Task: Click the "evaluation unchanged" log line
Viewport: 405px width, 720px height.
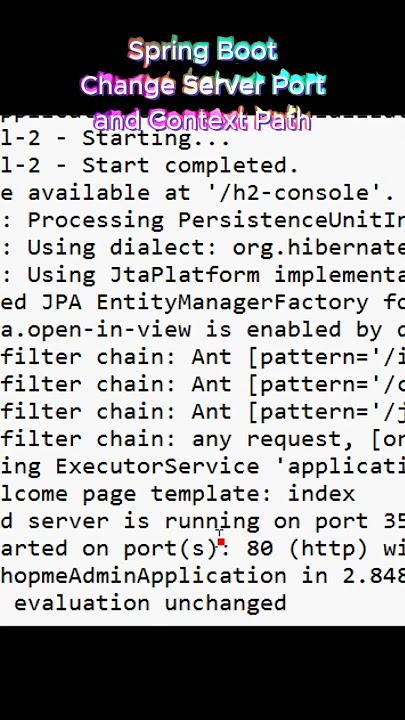Action: point(150,602)
